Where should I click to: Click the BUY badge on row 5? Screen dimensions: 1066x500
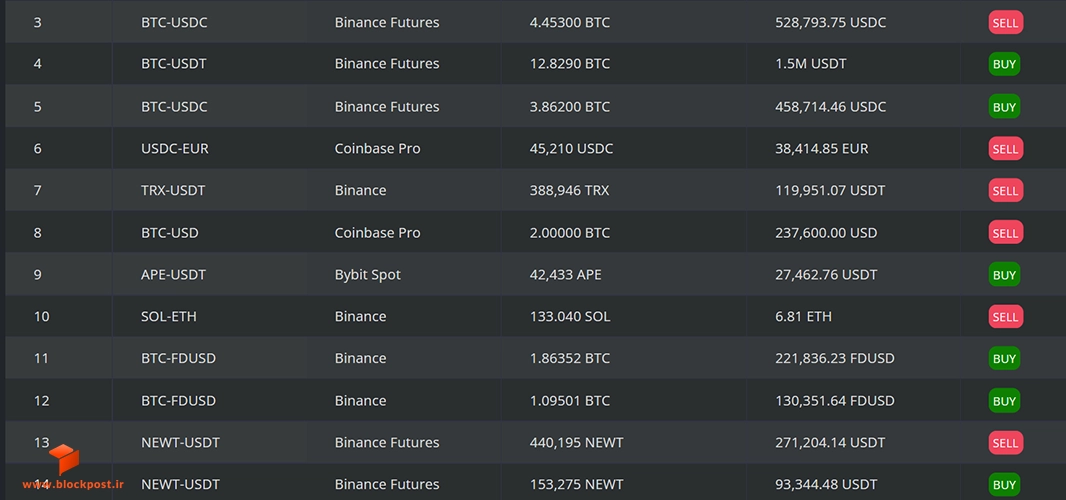pyautogui.click(x=1004, y=107)
